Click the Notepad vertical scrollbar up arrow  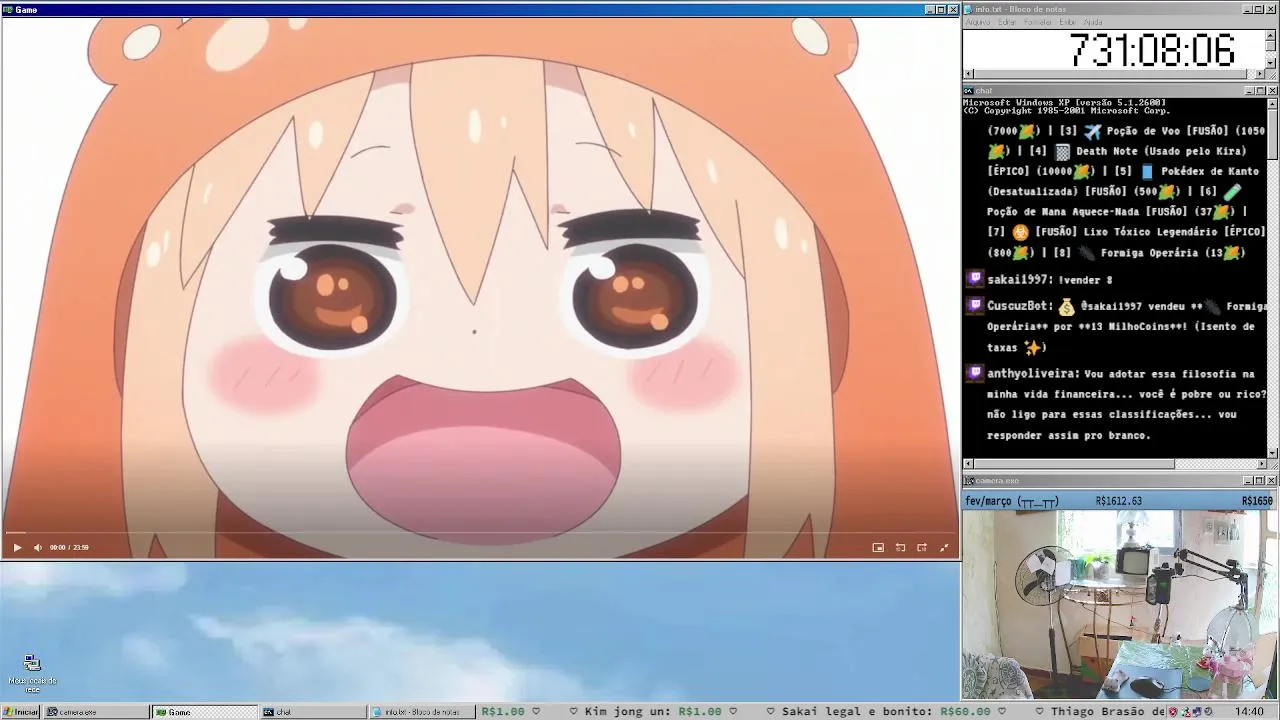1271,34
